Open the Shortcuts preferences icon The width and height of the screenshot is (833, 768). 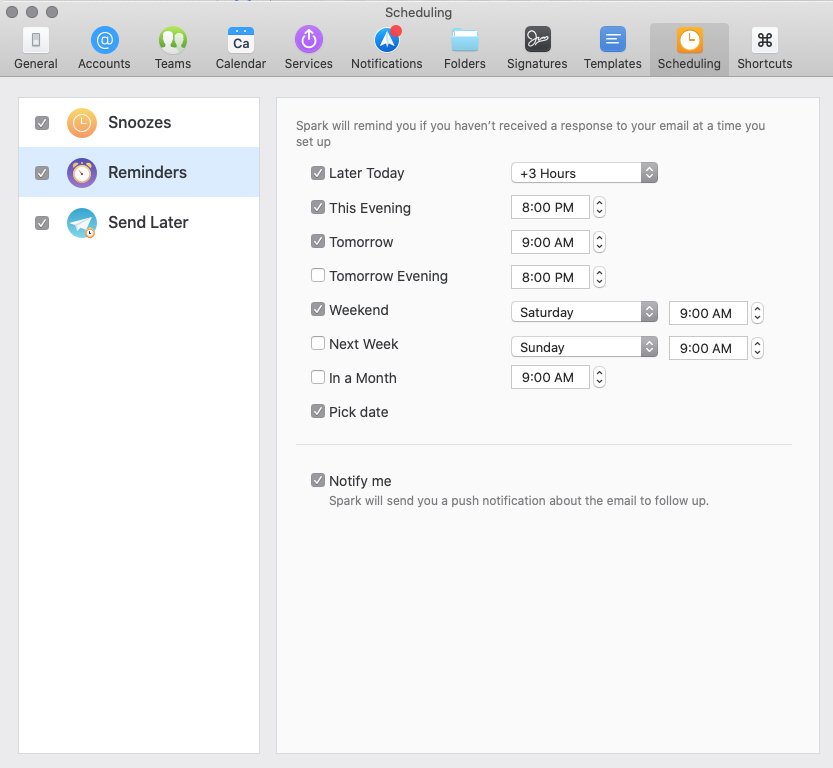[765, 40]
